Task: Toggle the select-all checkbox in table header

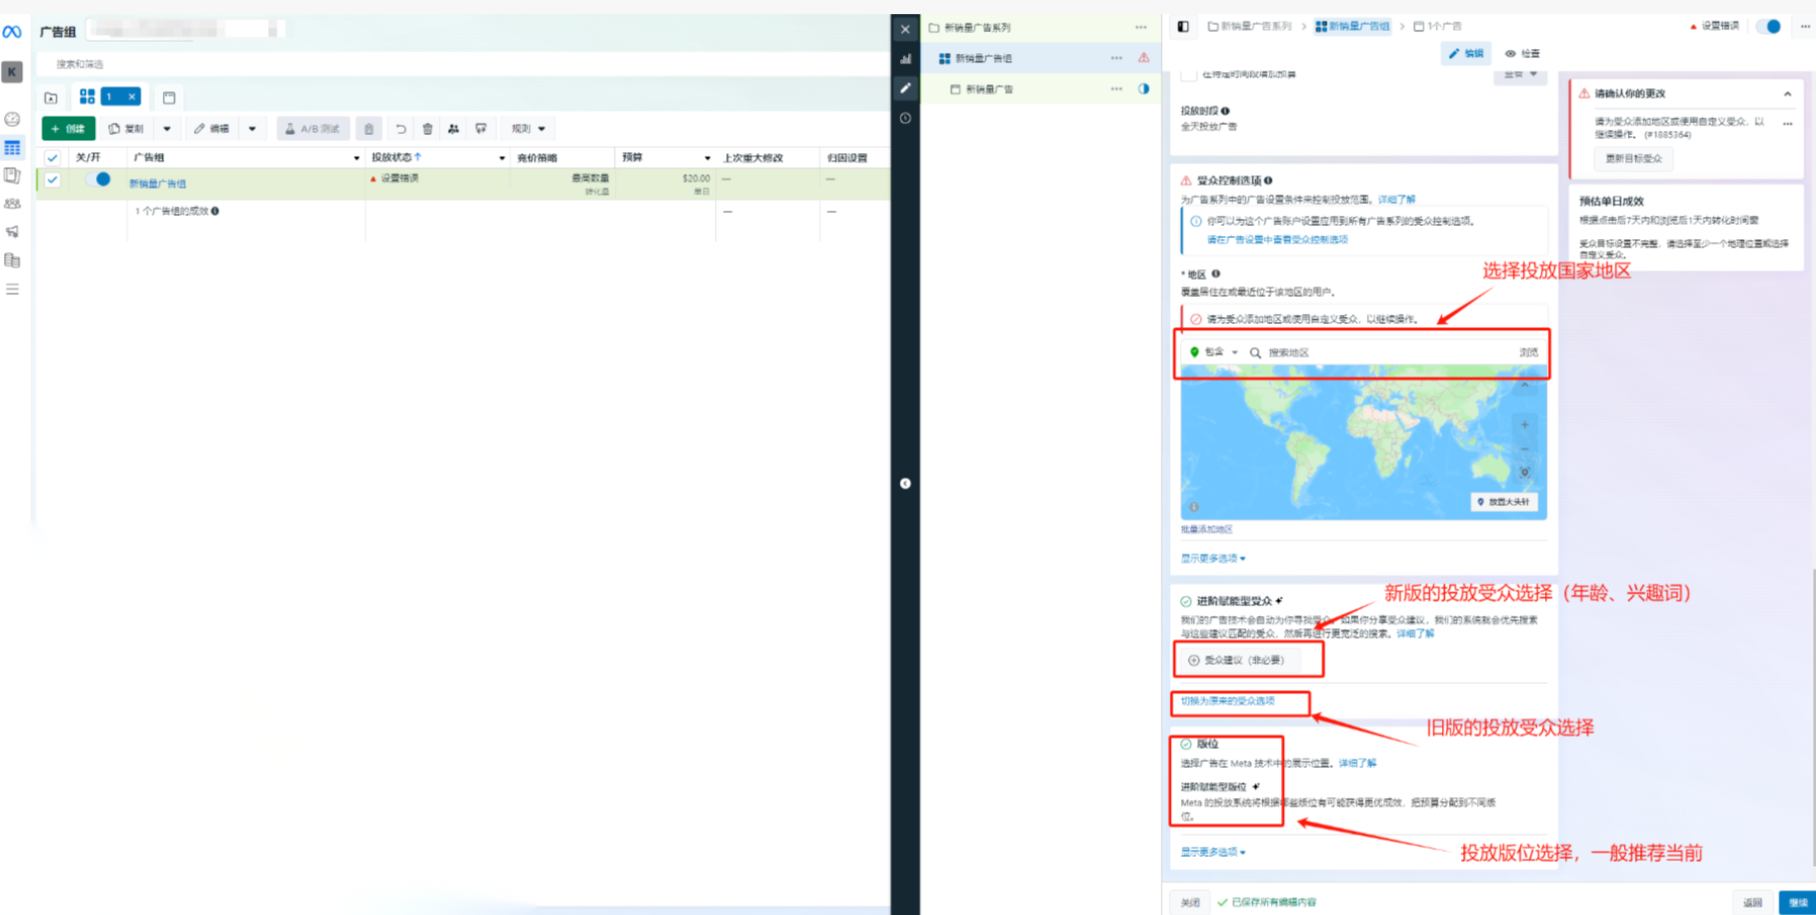Action: click(52, 157)
